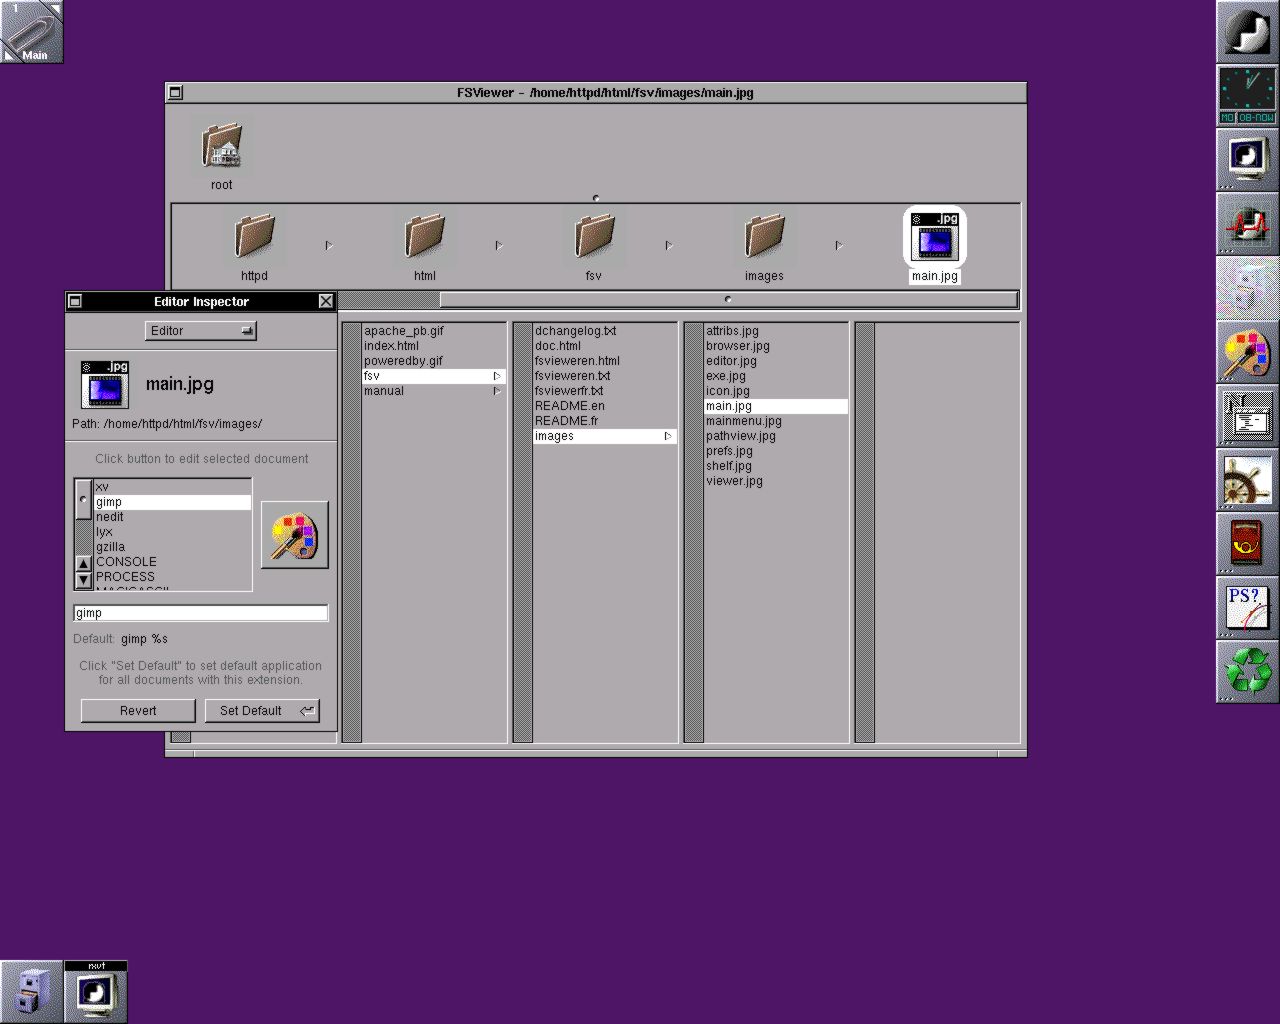The width and height of the screenshot is (1280, 1024).
Task: Expand the manual folder in browser column
Action: 433,391
